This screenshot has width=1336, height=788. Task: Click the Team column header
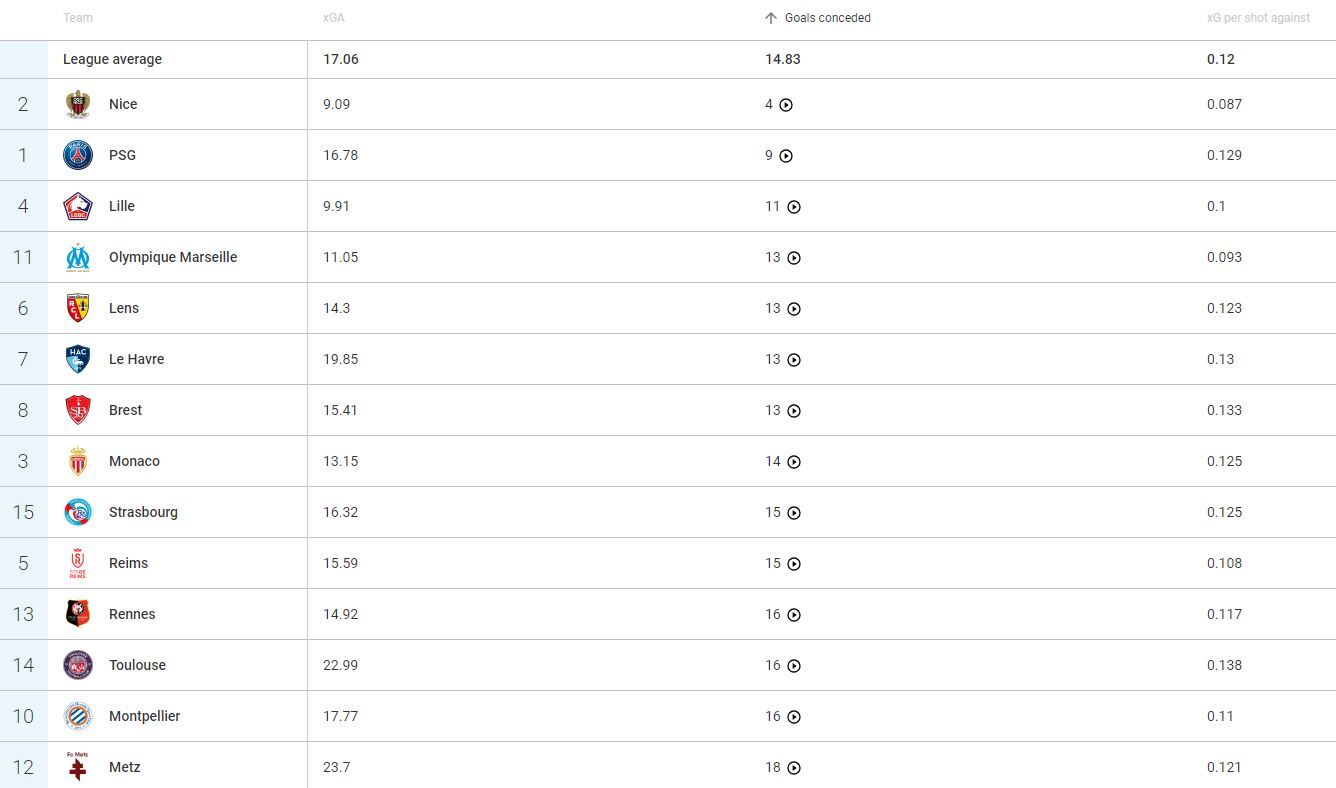[x=78, y=18]
